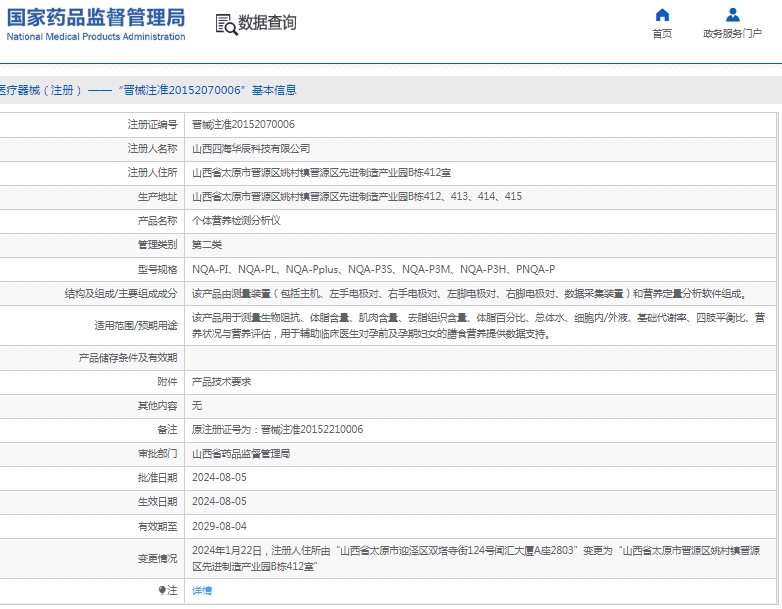Click the 批准日期 label

157,478
